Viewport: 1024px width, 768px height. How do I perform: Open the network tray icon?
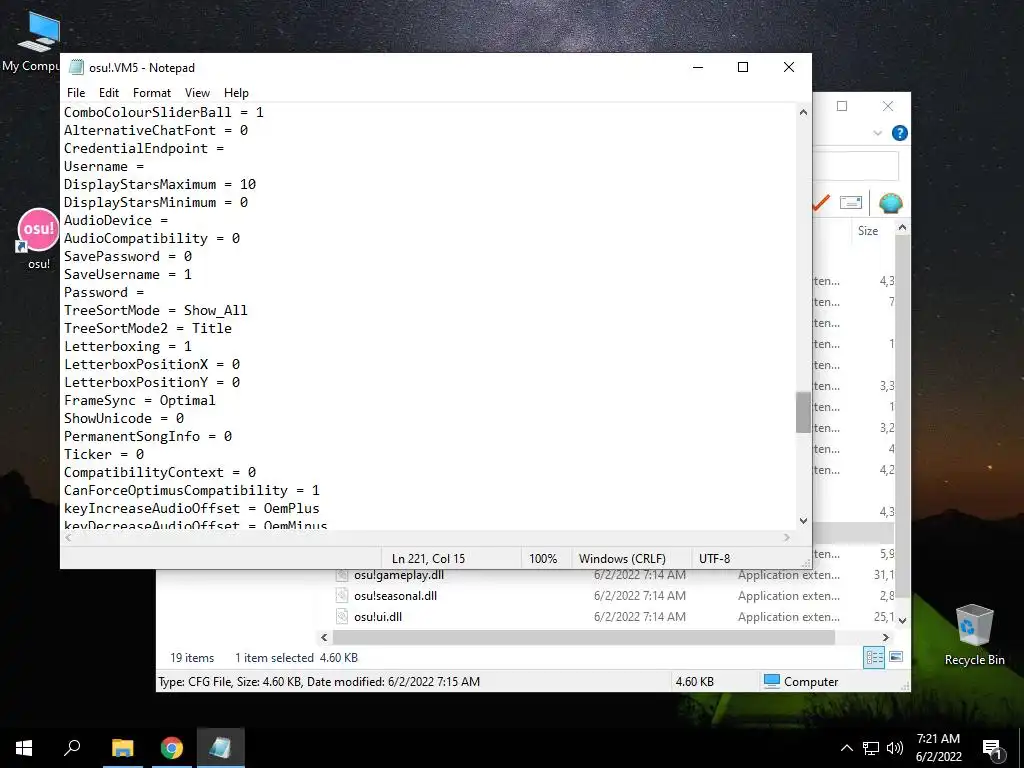point(871,748)
